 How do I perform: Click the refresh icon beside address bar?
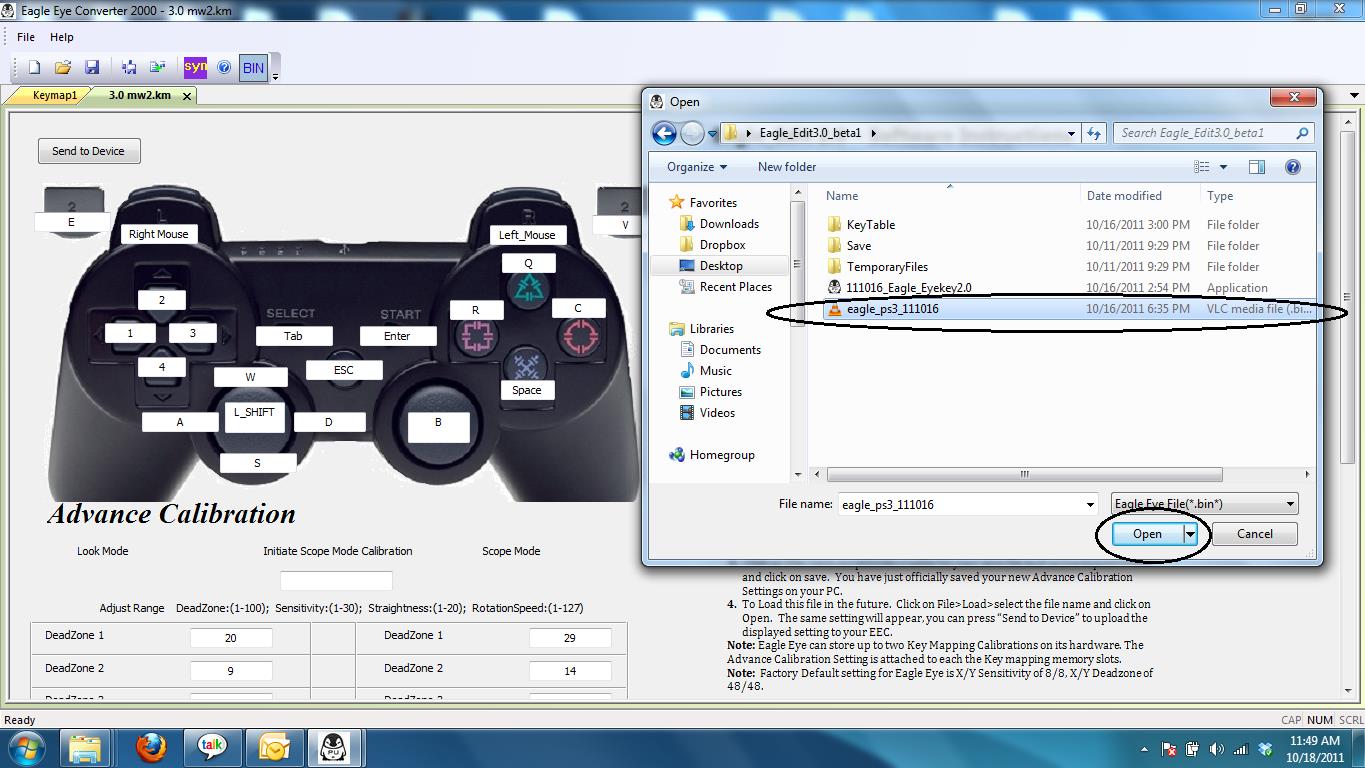(1093, 133)
